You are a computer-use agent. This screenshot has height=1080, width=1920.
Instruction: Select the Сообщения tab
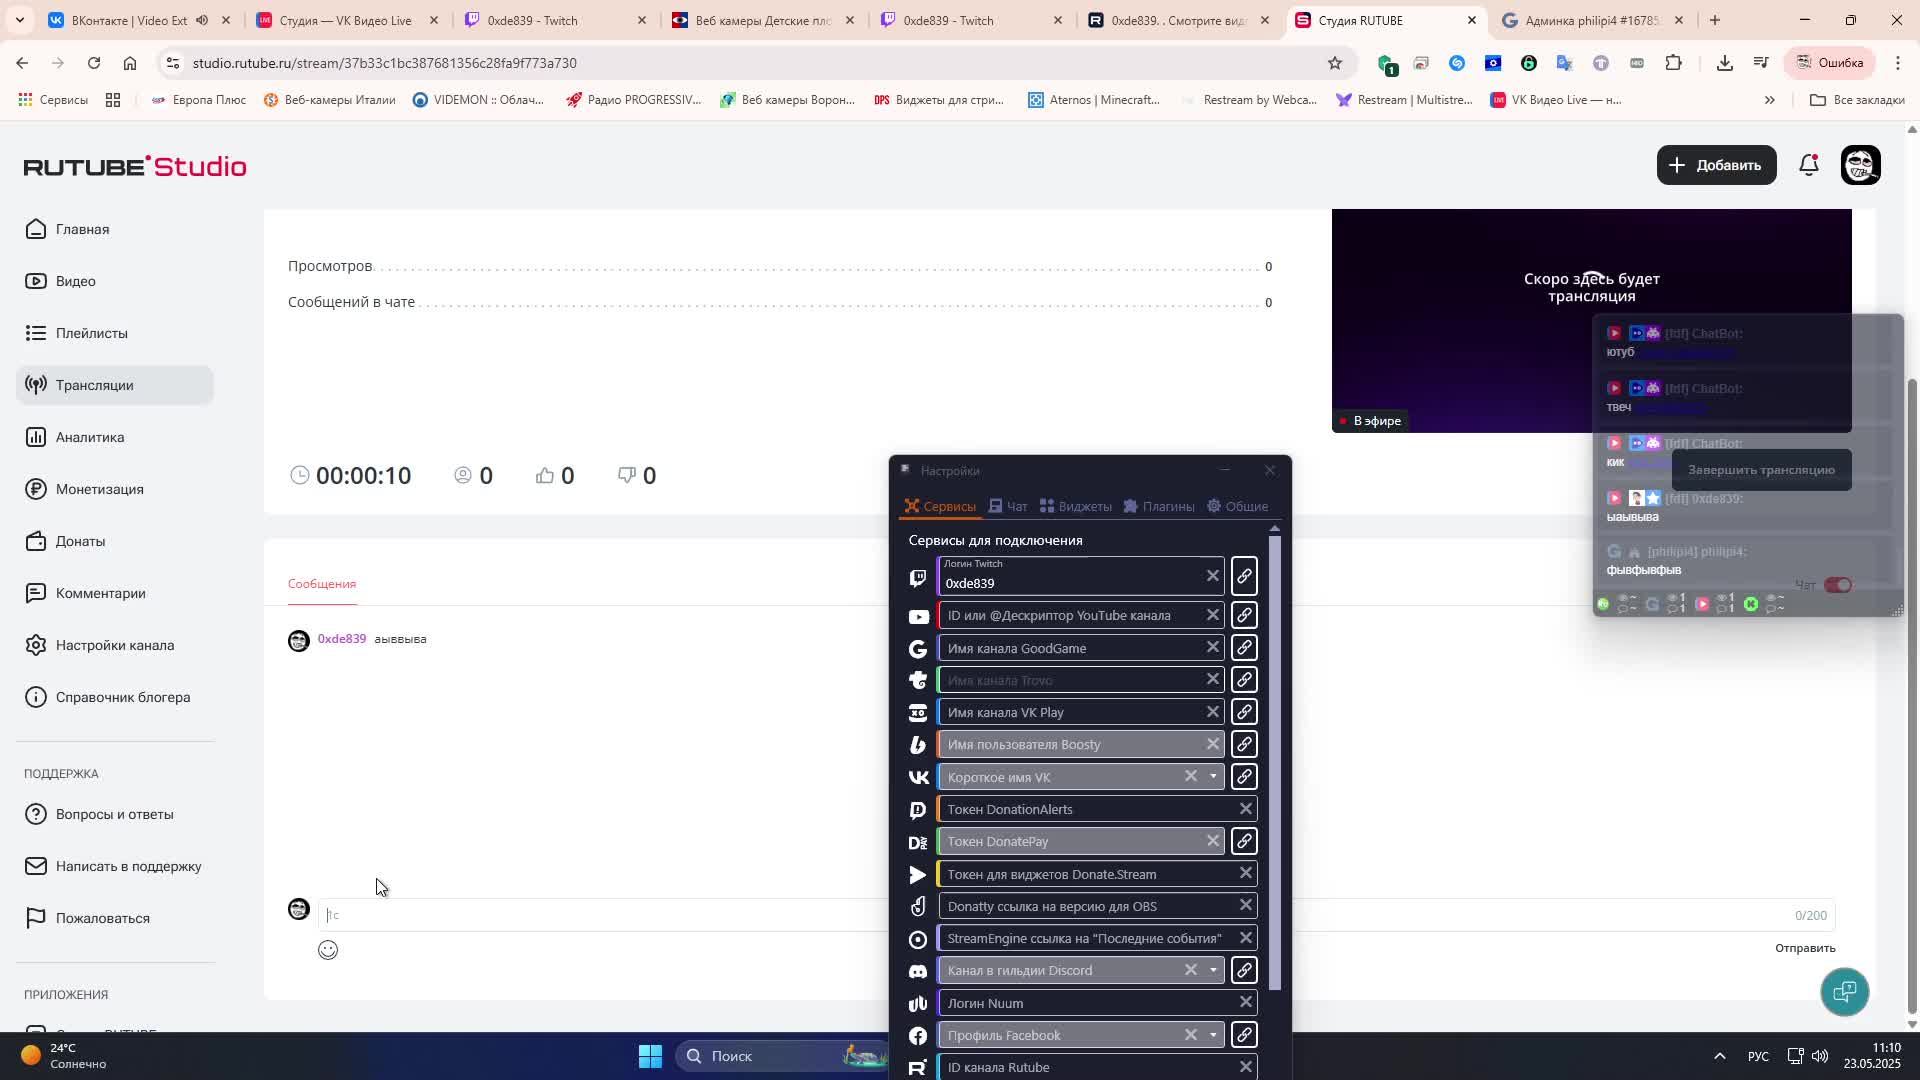322,584
